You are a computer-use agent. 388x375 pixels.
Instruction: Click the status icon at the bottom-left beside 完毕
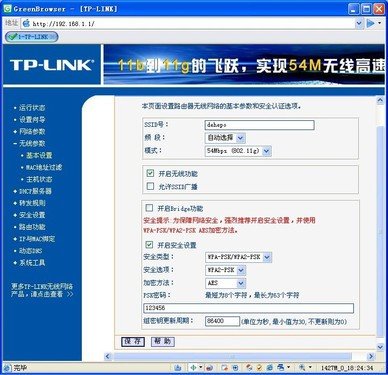(7, 368)
